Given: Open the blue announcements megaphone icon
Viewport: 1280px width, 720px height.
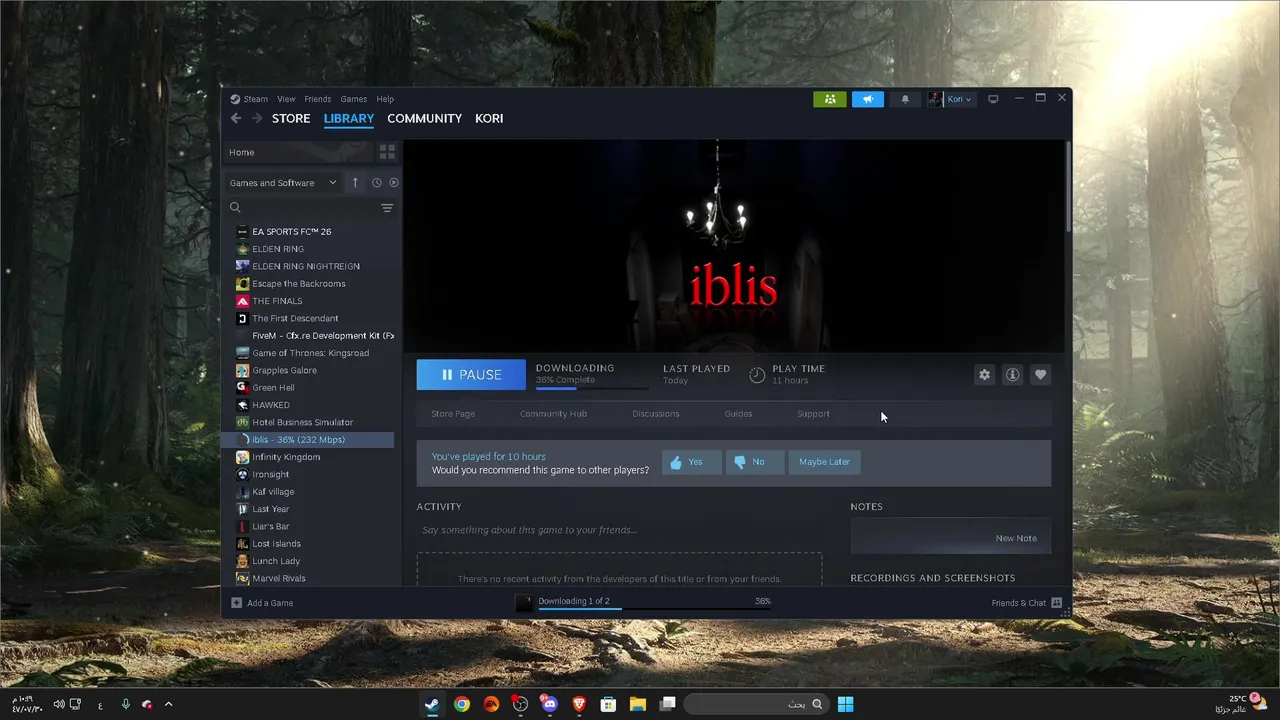Looking at the screenshot, I should pos(868,99).
